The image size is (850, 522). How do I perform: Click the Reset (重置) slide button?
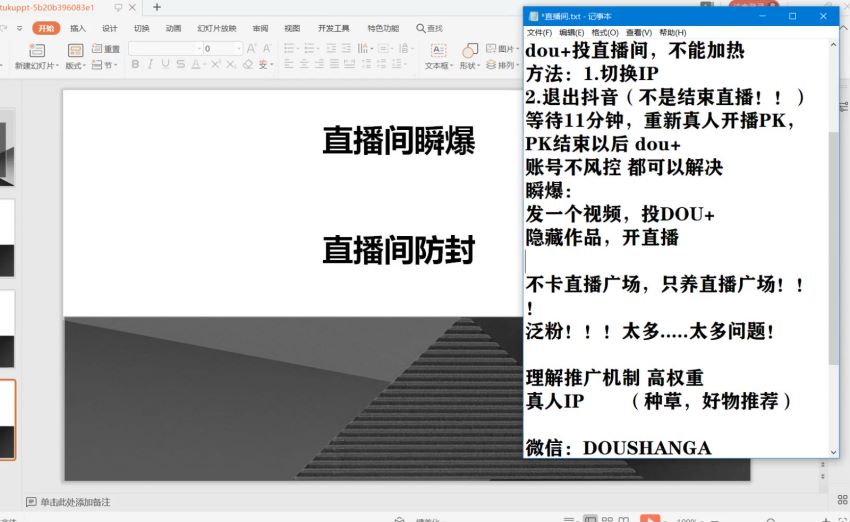point(106,49)
